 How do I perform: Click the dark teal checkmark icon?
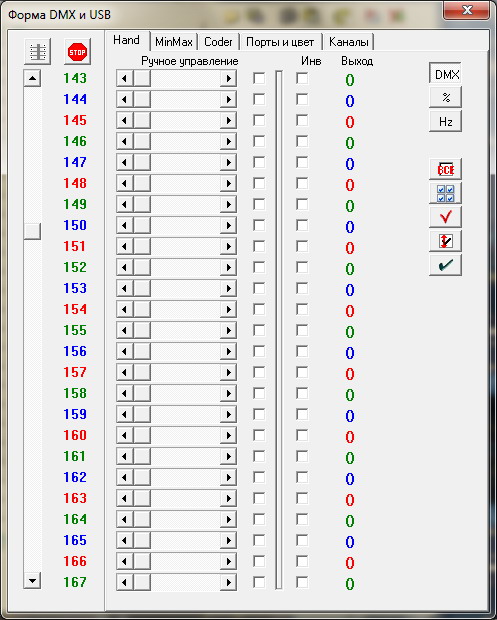pyautogui.click(x=445, y=265)
